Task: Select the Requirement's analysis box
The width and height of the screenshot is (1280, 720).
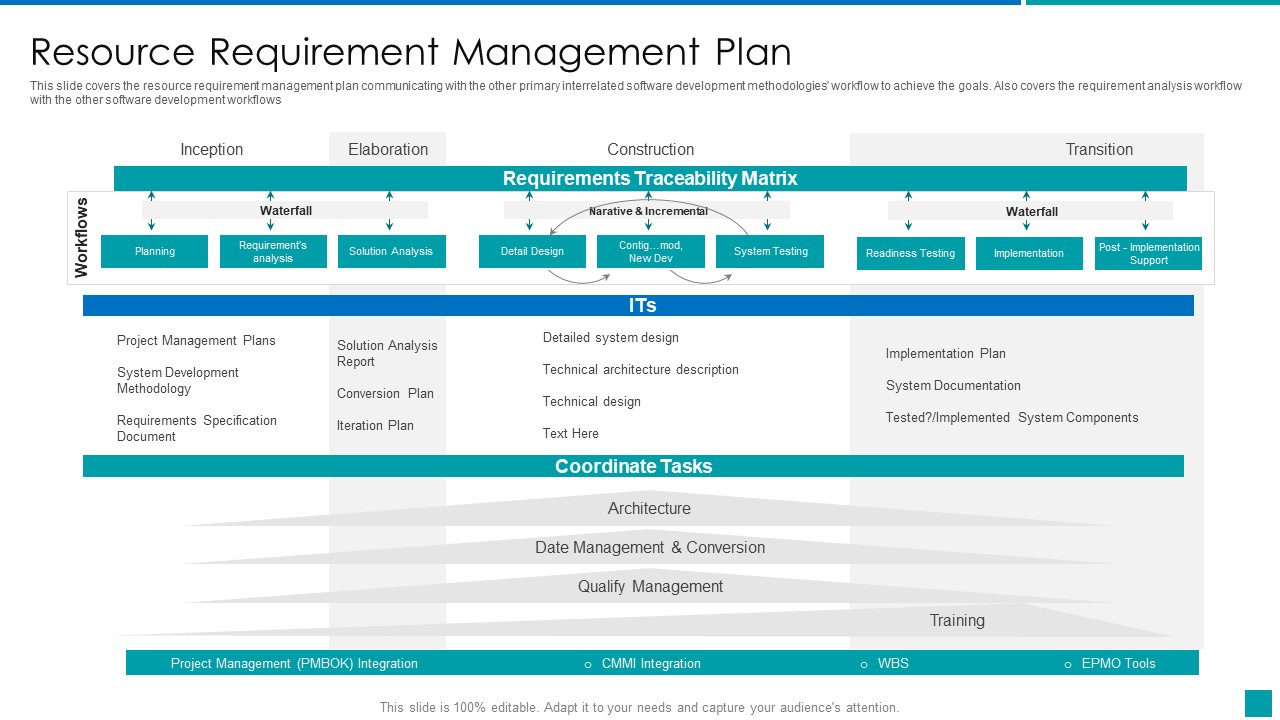Action: [273, 251]
